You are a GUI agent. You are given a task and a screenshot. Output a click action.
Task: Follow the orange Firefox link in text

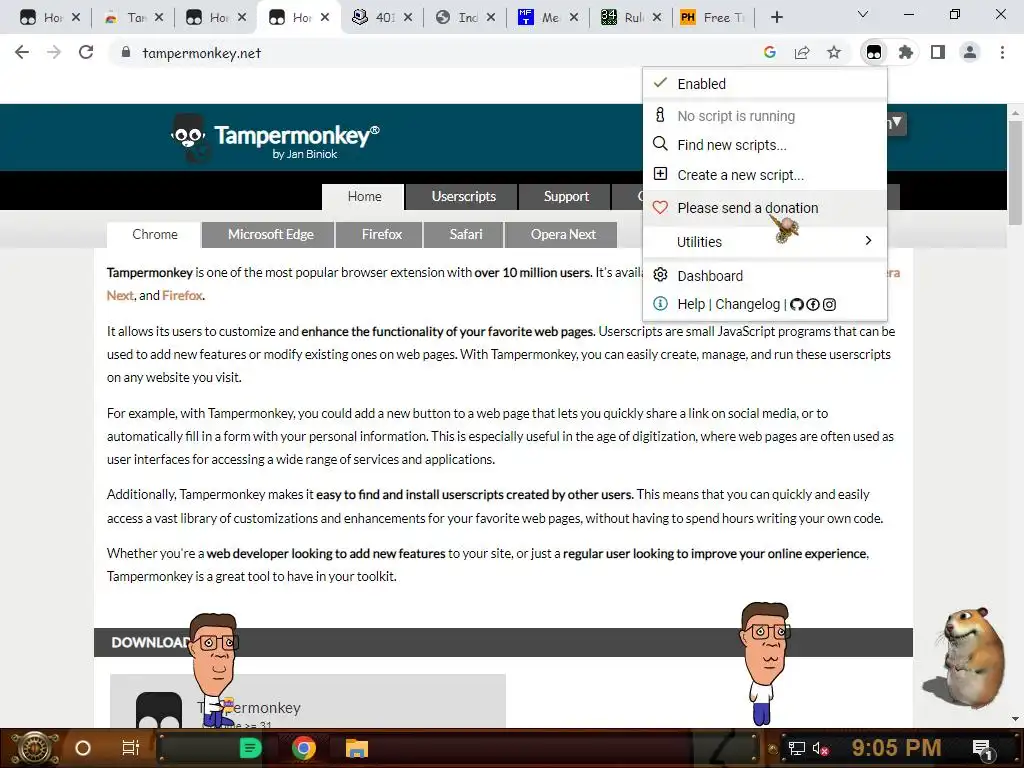pyautogui.click(x=182, y=295)
